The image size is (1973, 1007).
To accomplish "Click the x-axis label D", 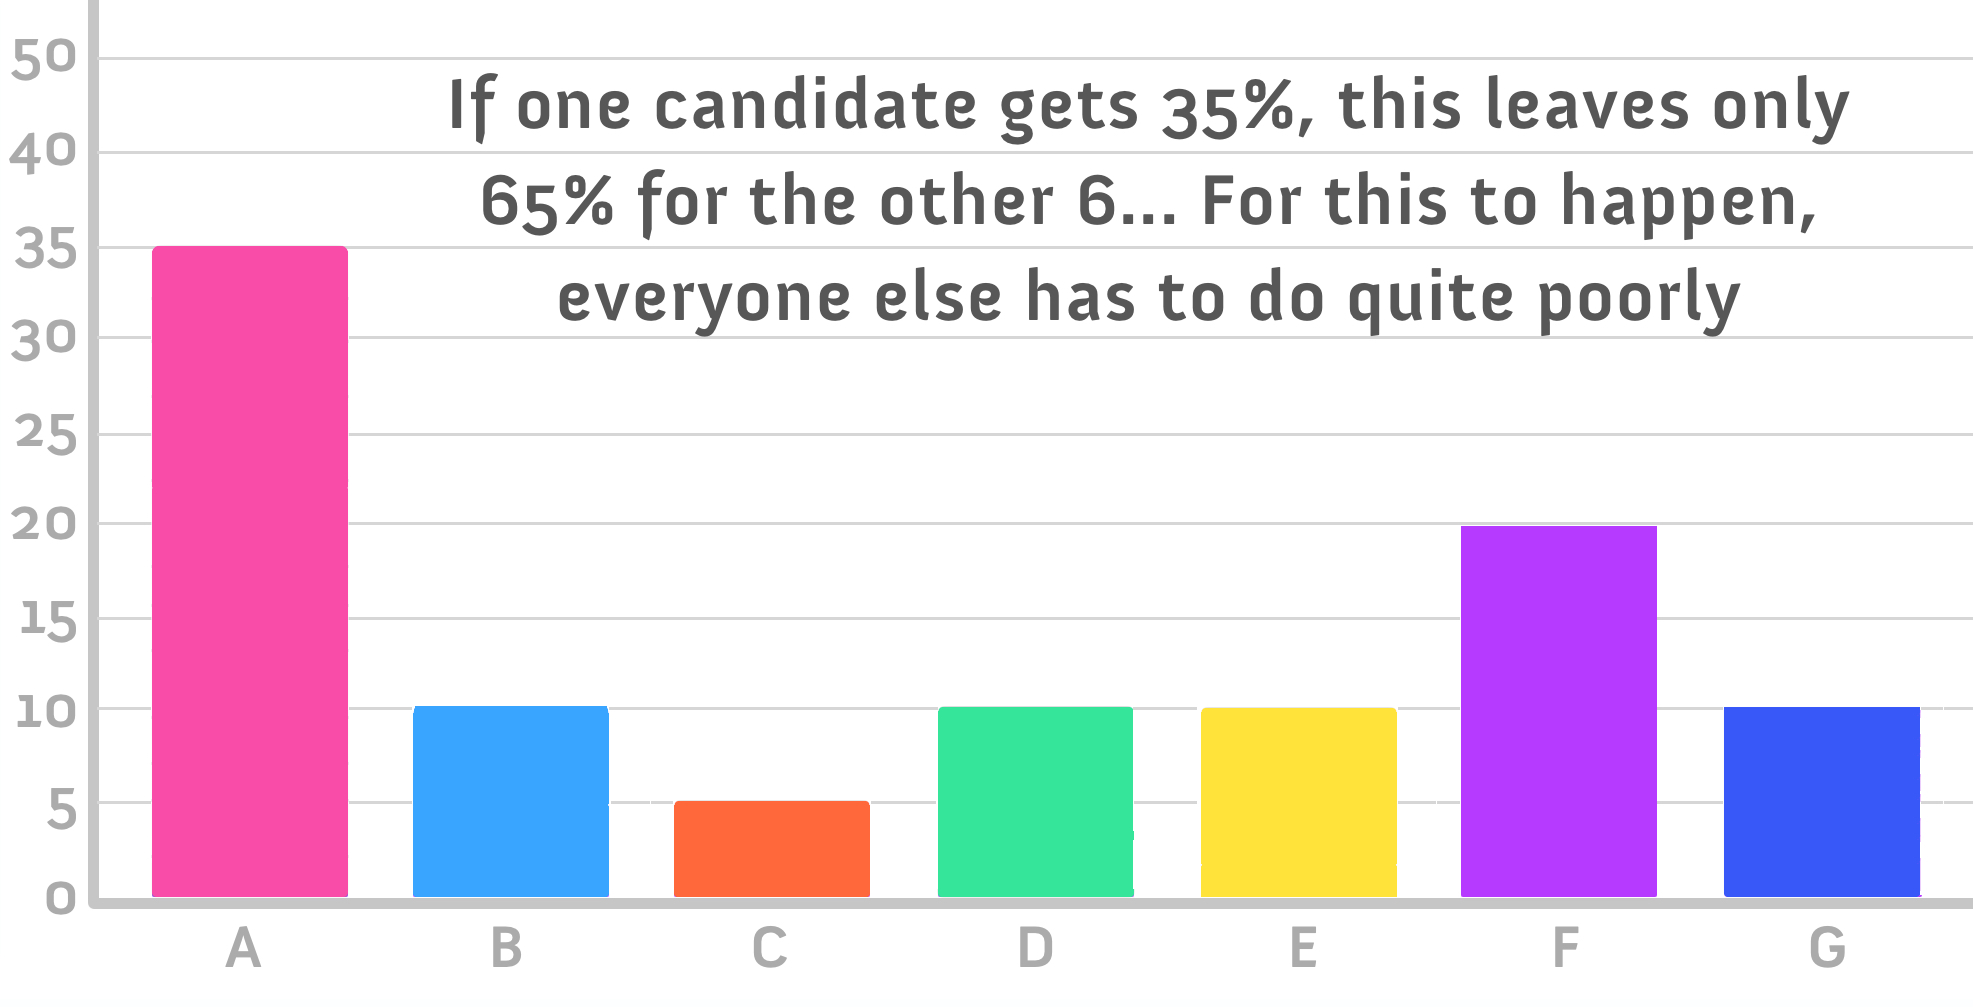I will pyautogui.click(x=1035, y=948).
